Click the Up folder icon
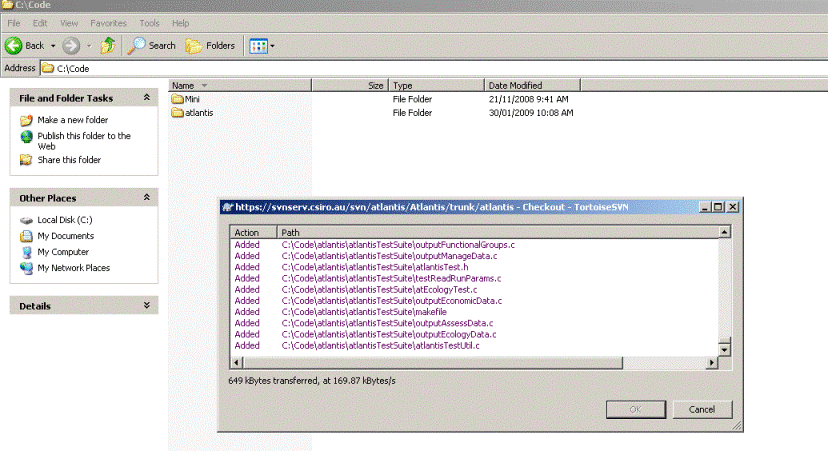Screen dimensions: 828x451 pyautogui.click(x=108, y=45)
